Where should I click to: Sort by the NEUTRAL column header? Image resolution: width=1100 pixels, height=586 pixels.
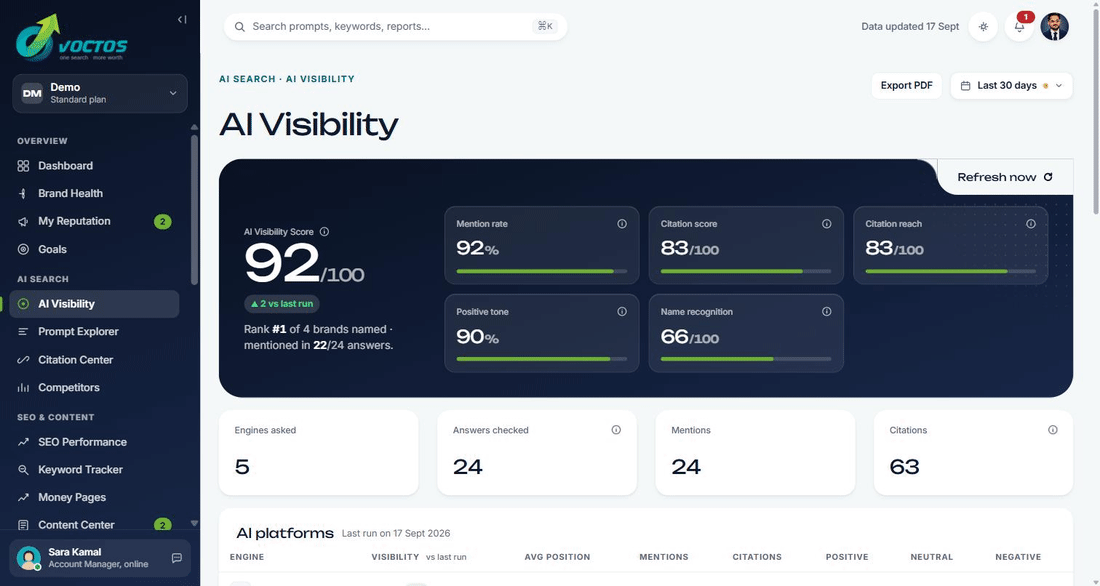coord(932,557)
